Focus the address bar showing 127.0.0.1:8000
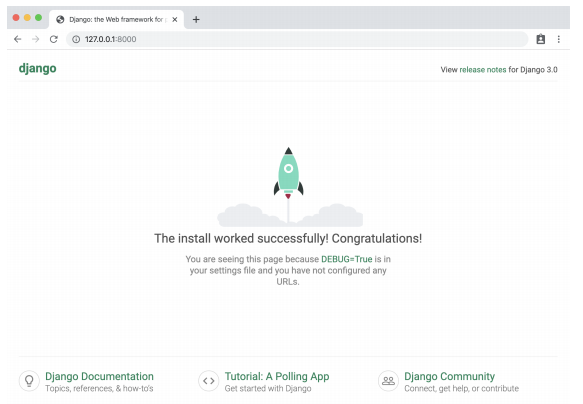Viewport: 583px width, 404px height. coord(297,39)
